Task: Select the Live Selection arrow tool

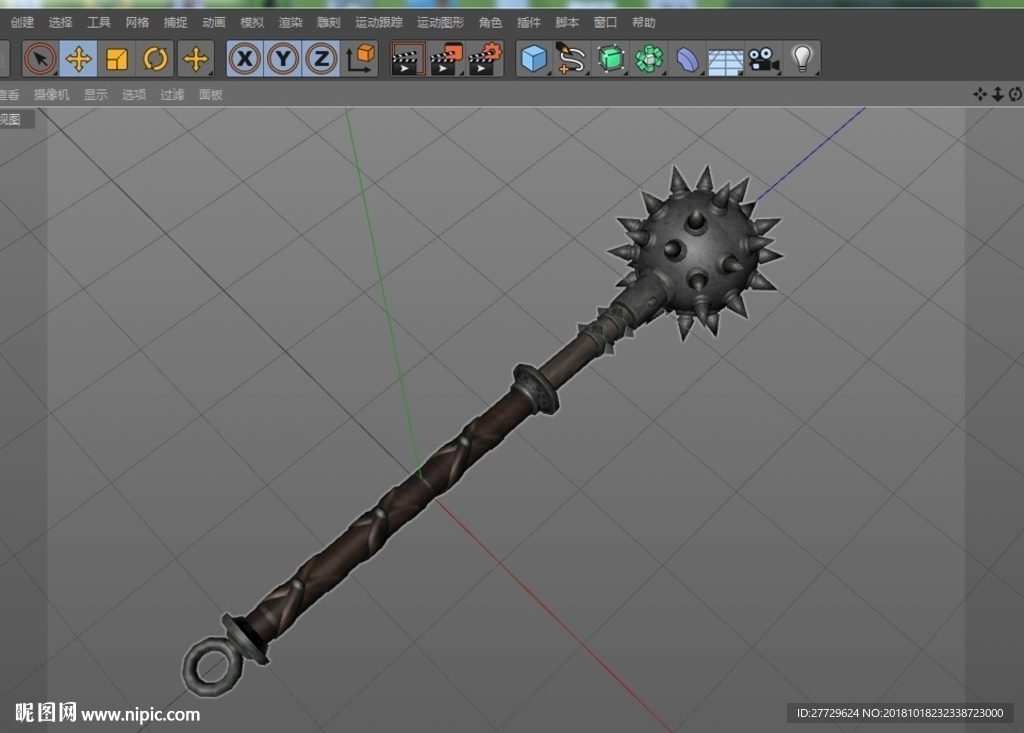Action: click(40, 59)
